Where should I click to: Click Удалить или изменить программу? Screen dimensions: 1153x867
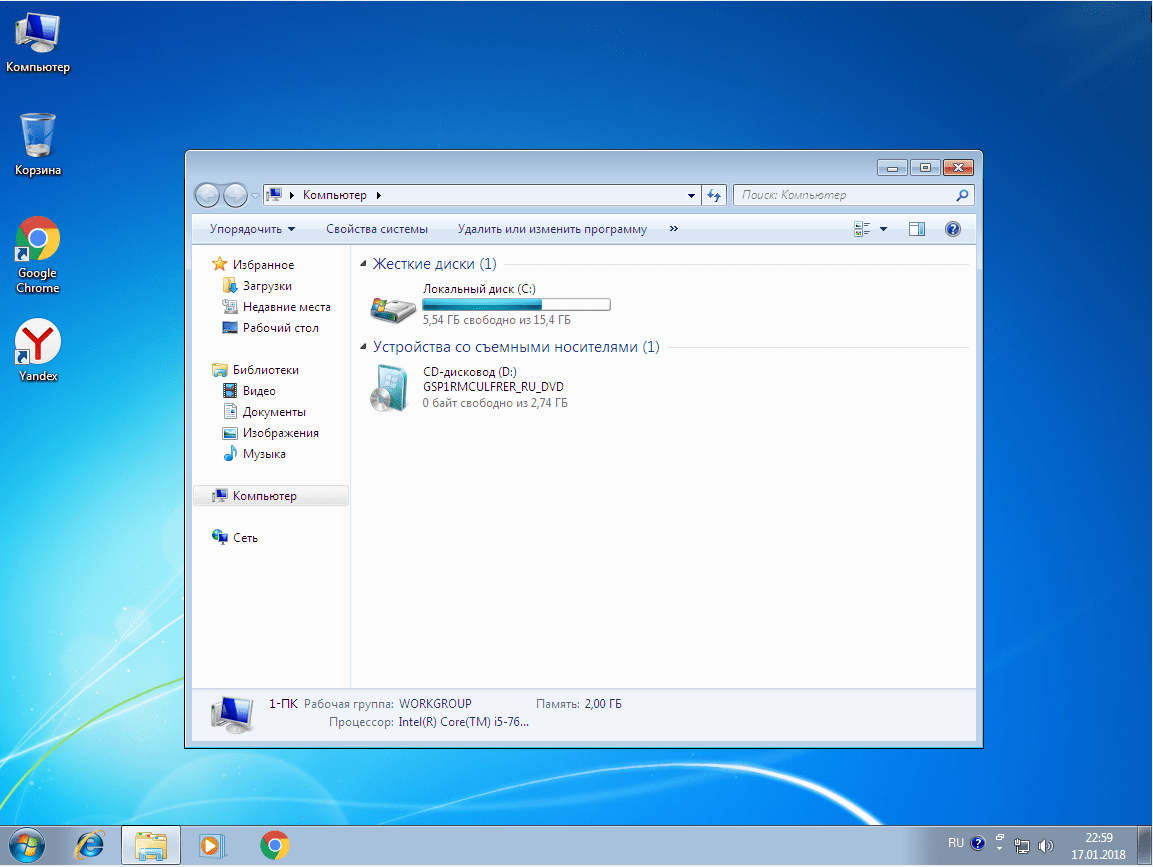pyautogui.click(x=552, y=229)
